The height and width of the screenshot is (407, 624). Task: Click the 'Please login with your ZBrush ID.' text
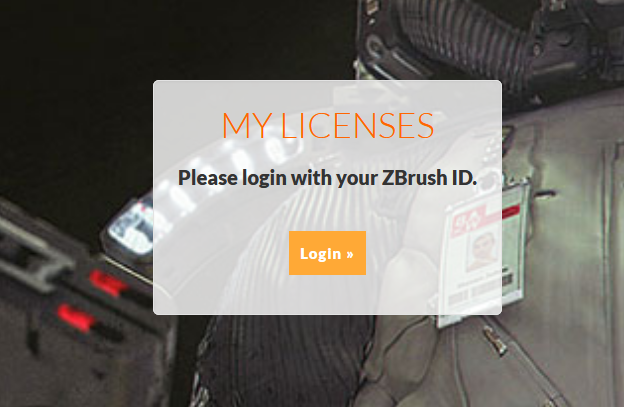(327, 177)
